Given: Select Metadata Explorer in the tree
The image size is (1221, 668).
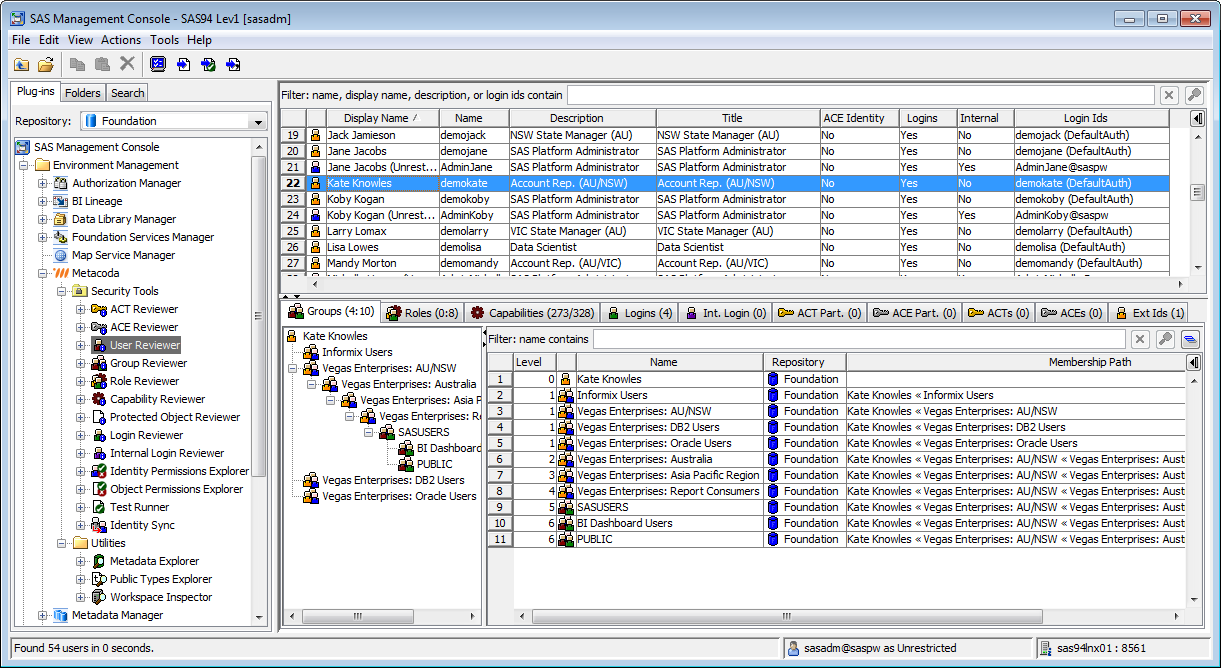Looking at the screenshot, I should click(154, 561).
